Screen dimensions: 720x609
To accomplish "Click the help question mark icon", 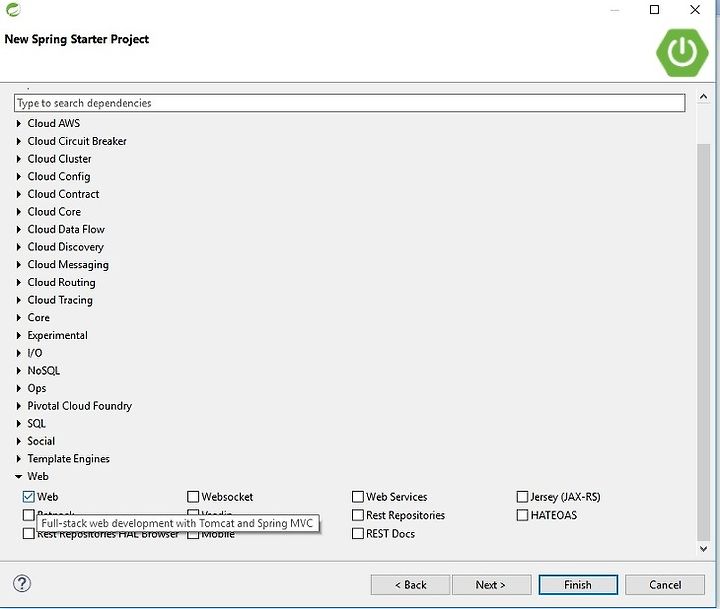I will pos(22,583).
